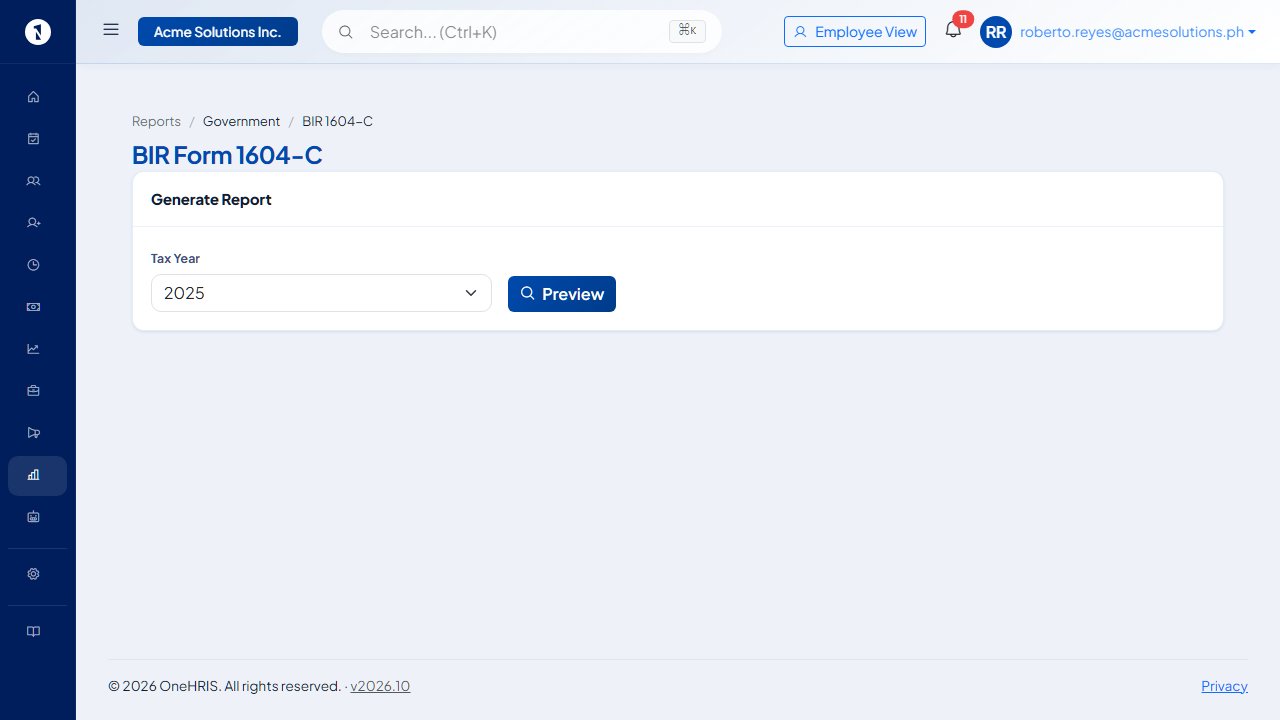Viewport: 1280px width, 720px height.
Task: Open the settings gear icon in sidebar
Action: pyautogui.click(x=33, y=574)
